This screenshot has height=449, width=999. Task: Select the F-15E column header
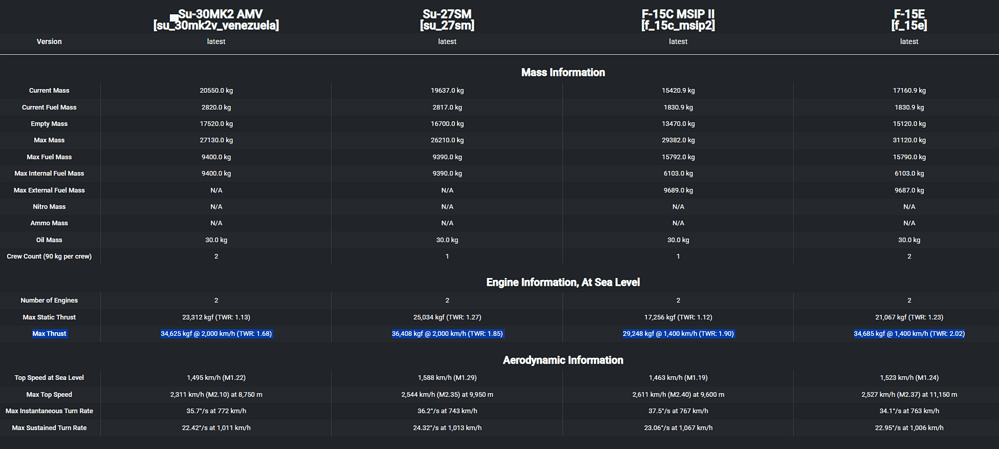[x=909, y=20]
